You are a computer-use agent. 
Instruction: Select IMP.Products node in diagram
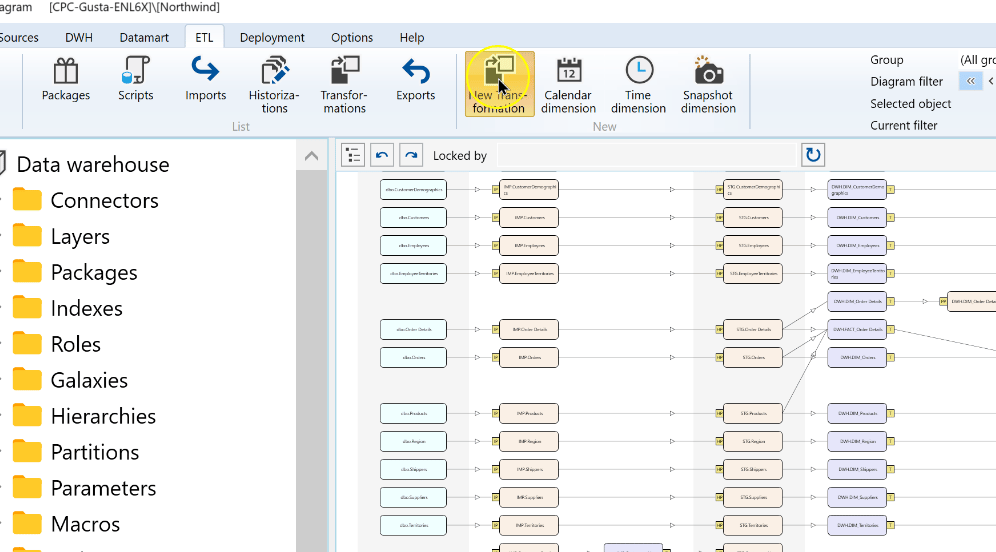[x=529, y=413]
